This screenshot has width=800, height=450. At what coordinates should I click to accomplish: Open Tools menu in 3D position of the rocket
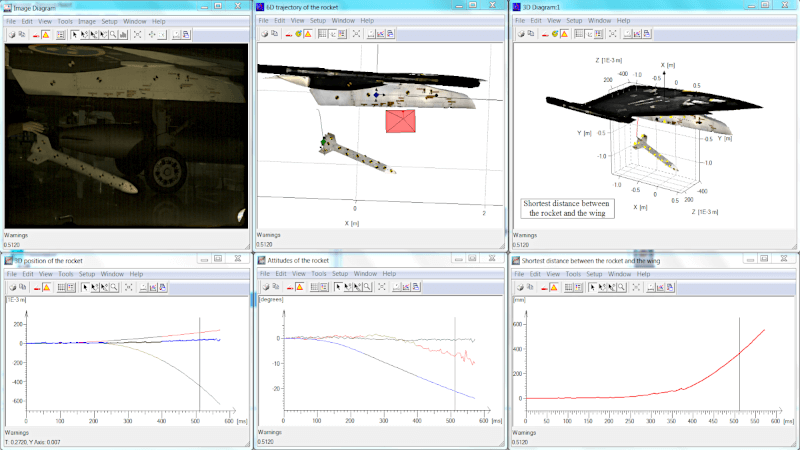[x=66, y=274]
